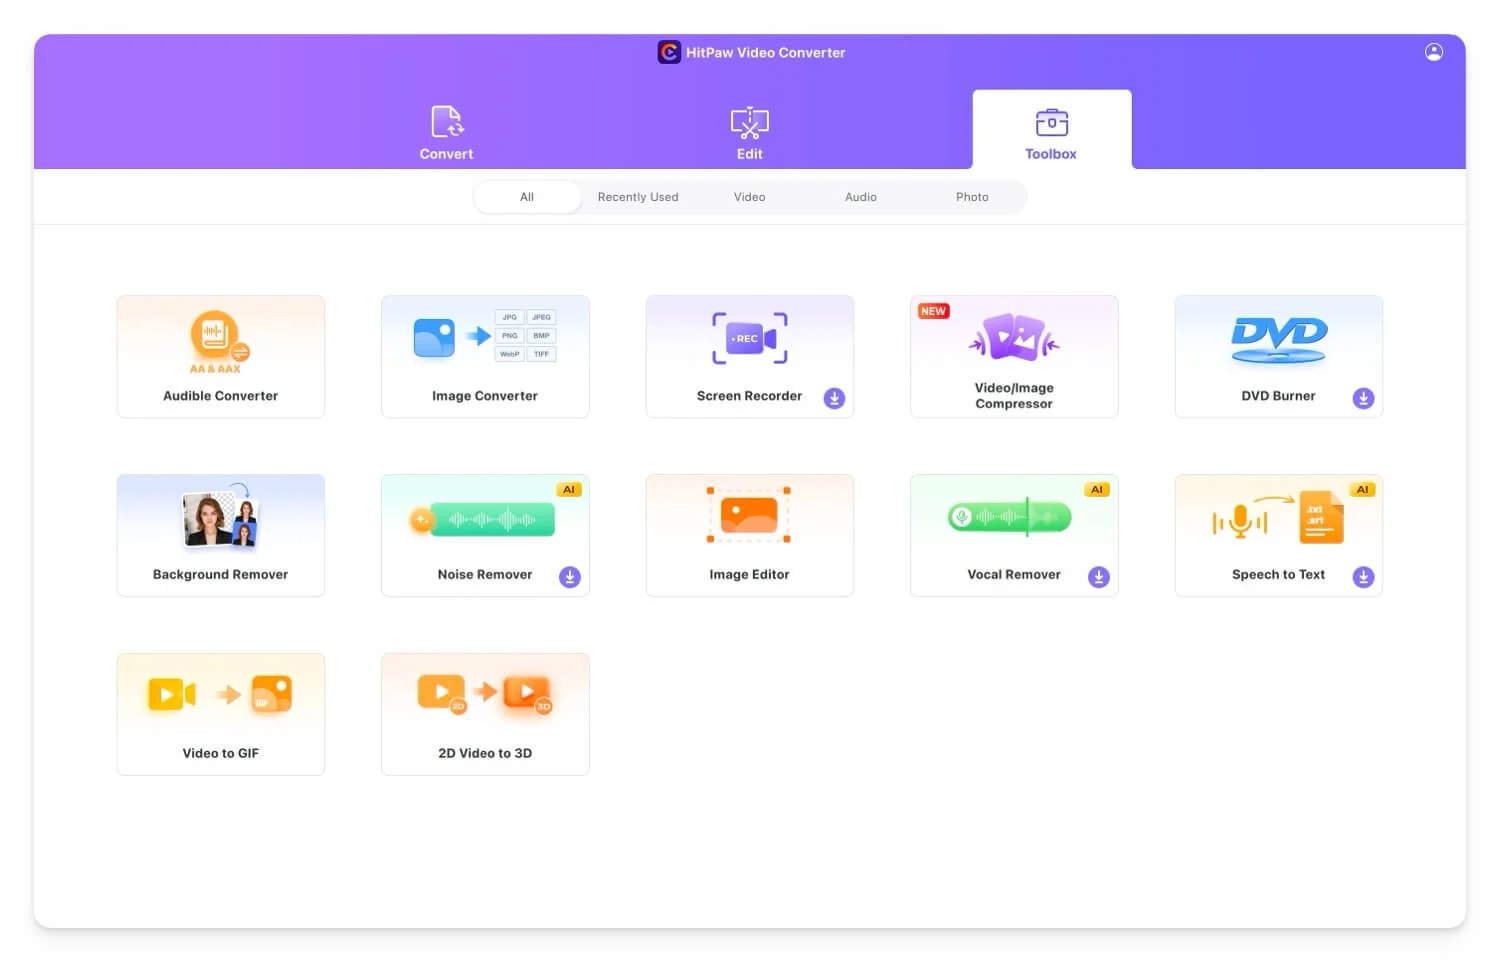Open the Video/Image Compressor tool
The width and height of the screenshot is (1500, 962).
tap(1014, 356)
